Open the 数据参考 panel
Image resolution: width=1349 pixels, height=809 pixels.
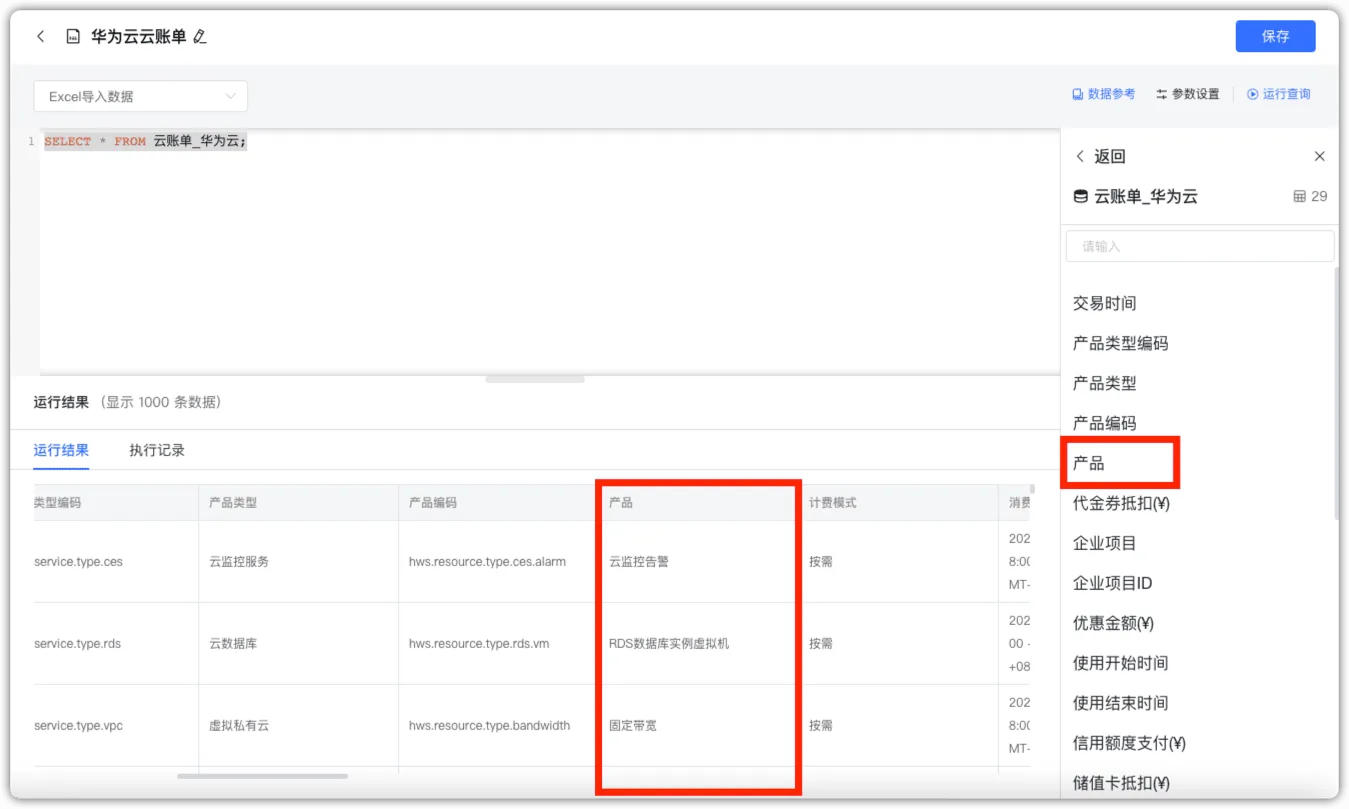(x=1104, y=94)
